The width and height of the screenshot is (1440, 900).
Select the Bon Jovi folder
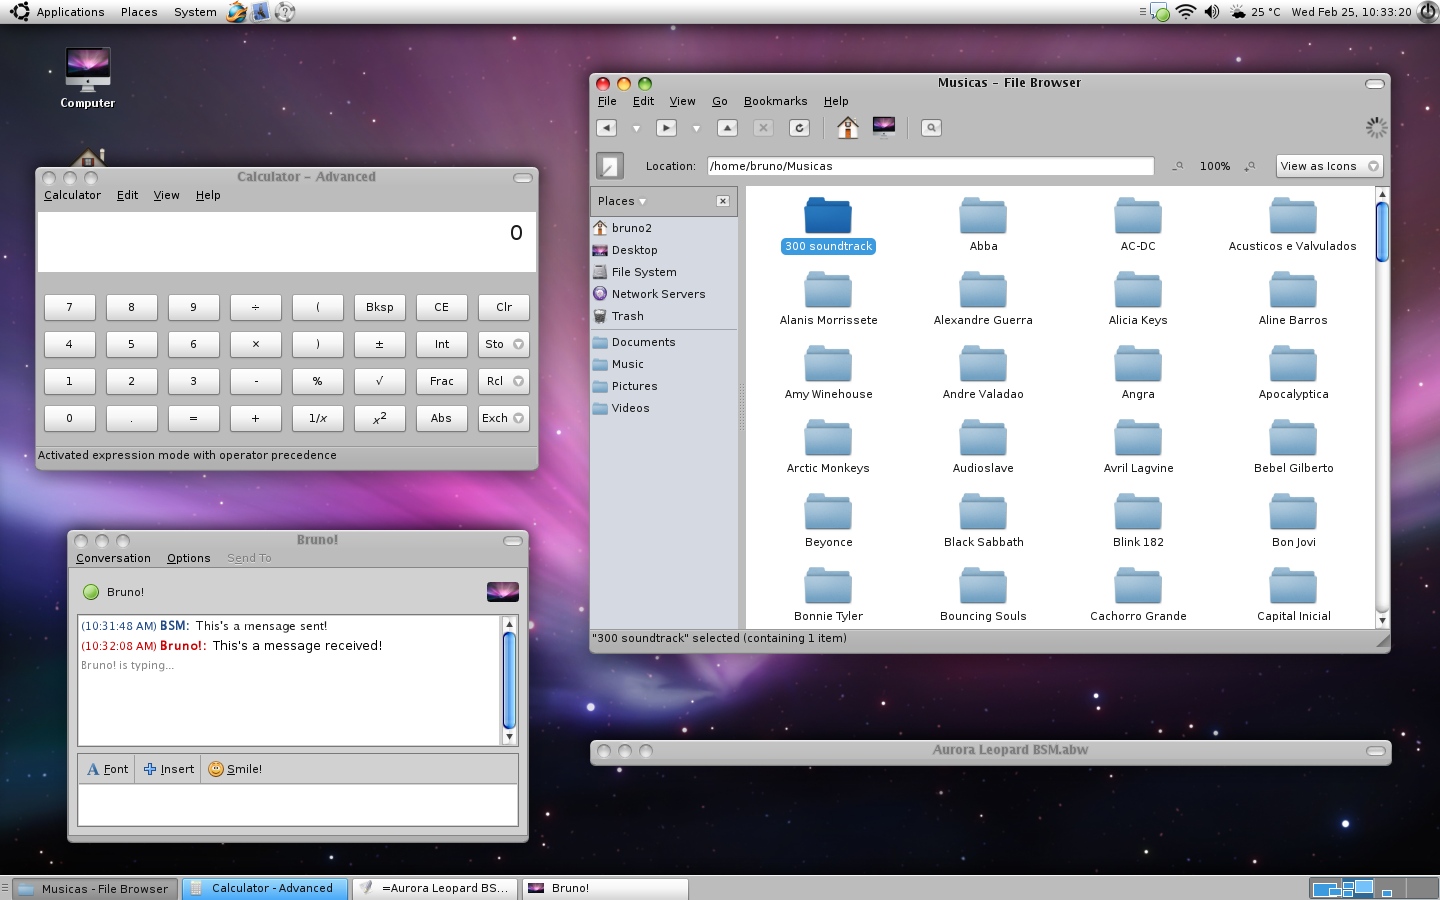click(x=1293, y=521)
